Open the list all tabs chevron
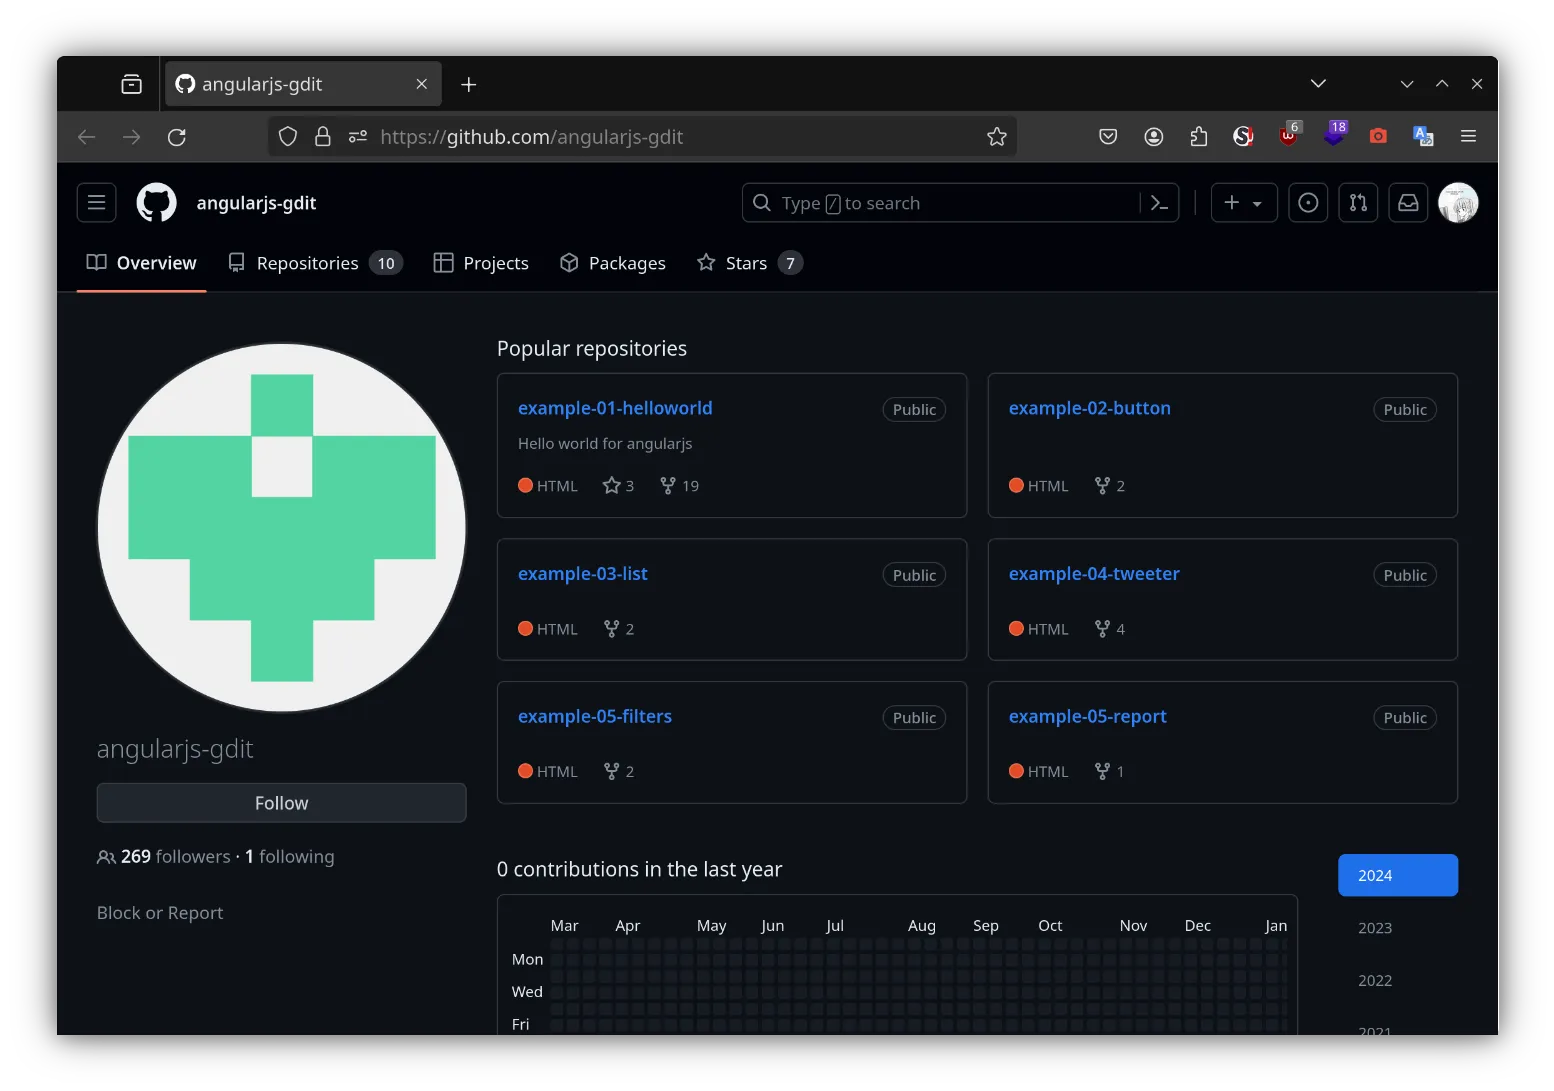The height and width of the screenshot is (1091, 1554). 1318,84
